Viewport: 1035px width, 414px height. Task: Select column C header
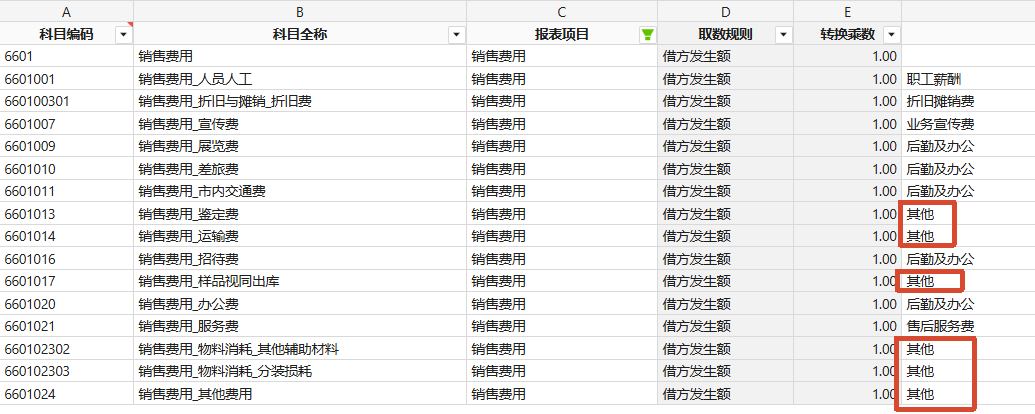click(x=562, y=12)
